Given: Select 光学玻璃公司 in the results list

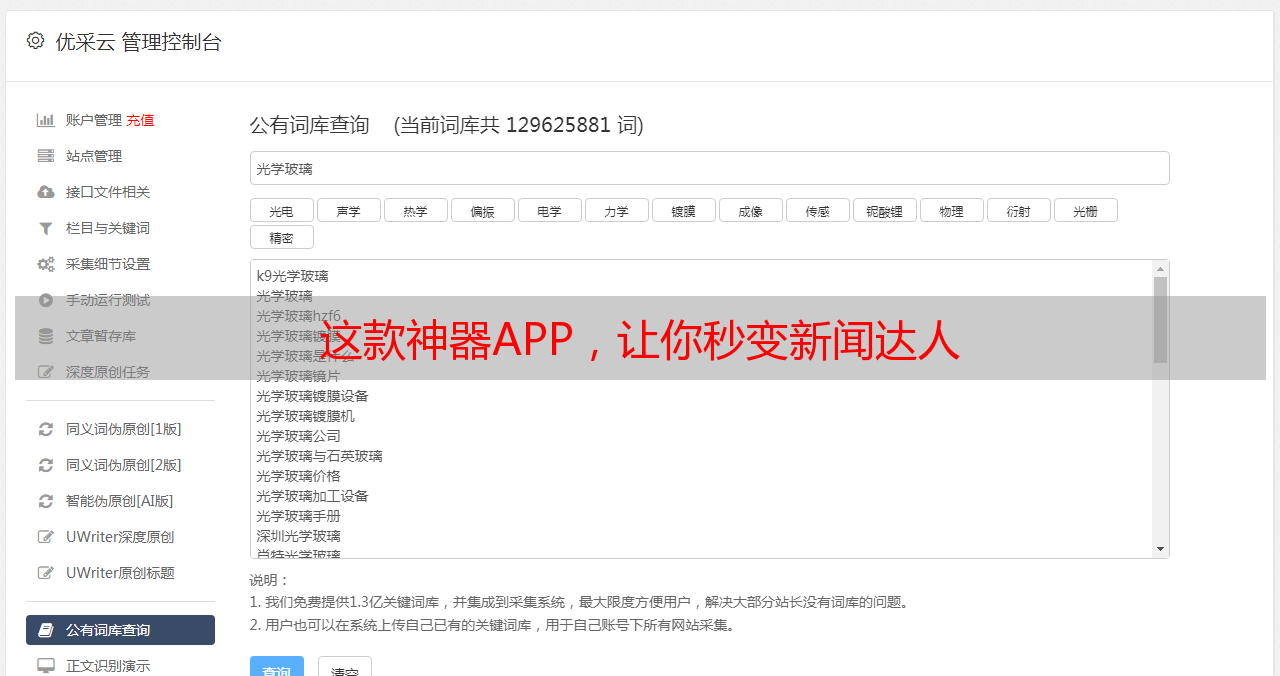Looking at the screenshot, I should [x=298, y=436].
